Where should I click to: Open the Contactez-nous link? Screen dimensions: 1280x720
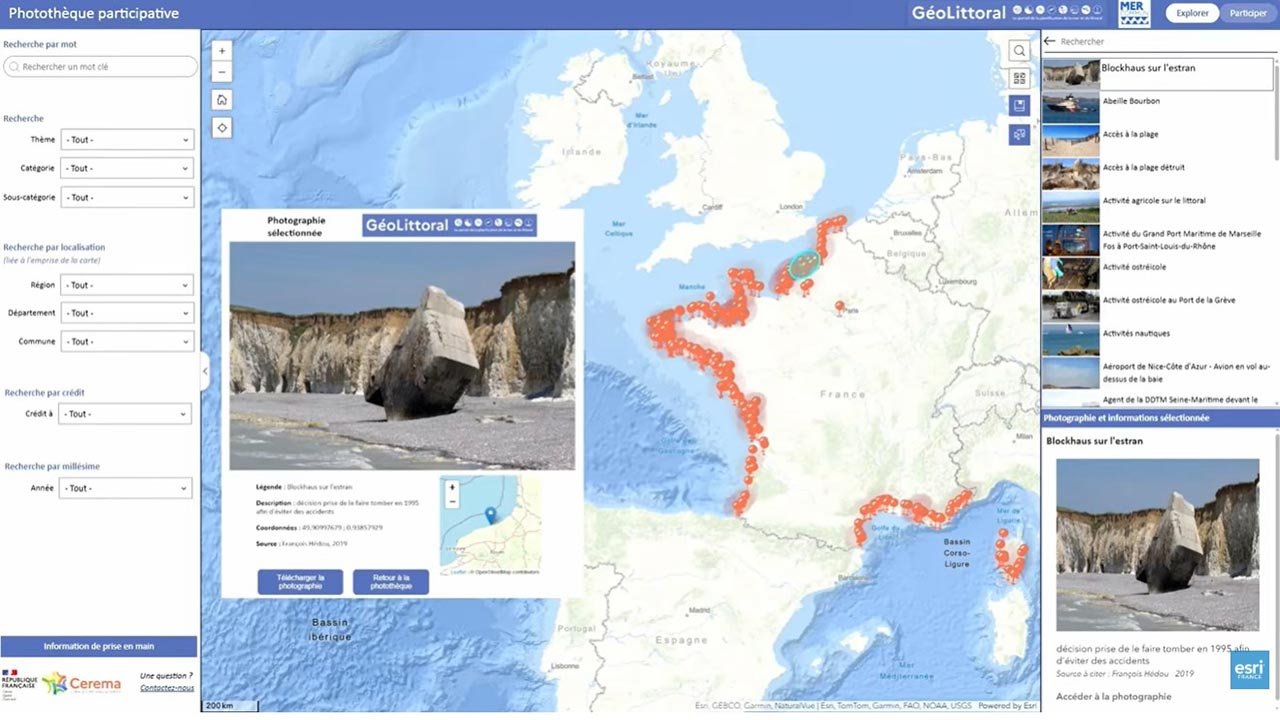[166, 688]
